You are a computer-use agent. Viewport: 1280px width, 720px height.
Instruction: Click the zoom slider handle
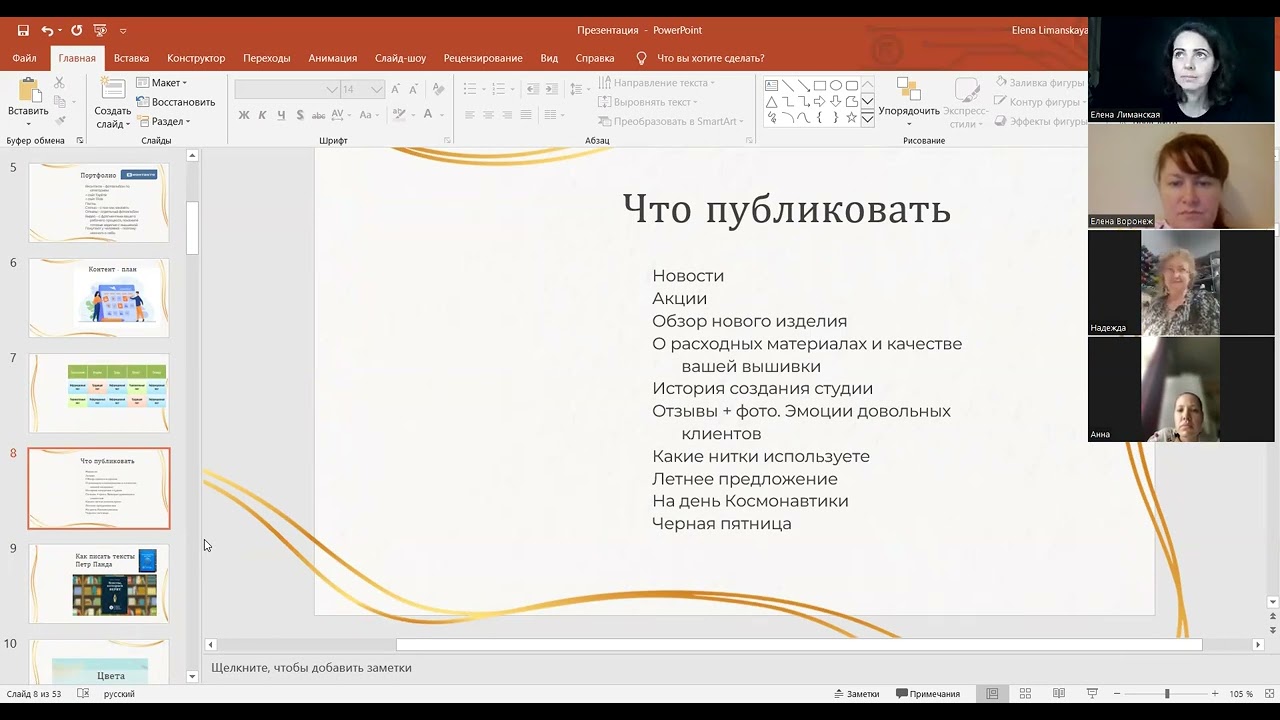coord(1166,693)
